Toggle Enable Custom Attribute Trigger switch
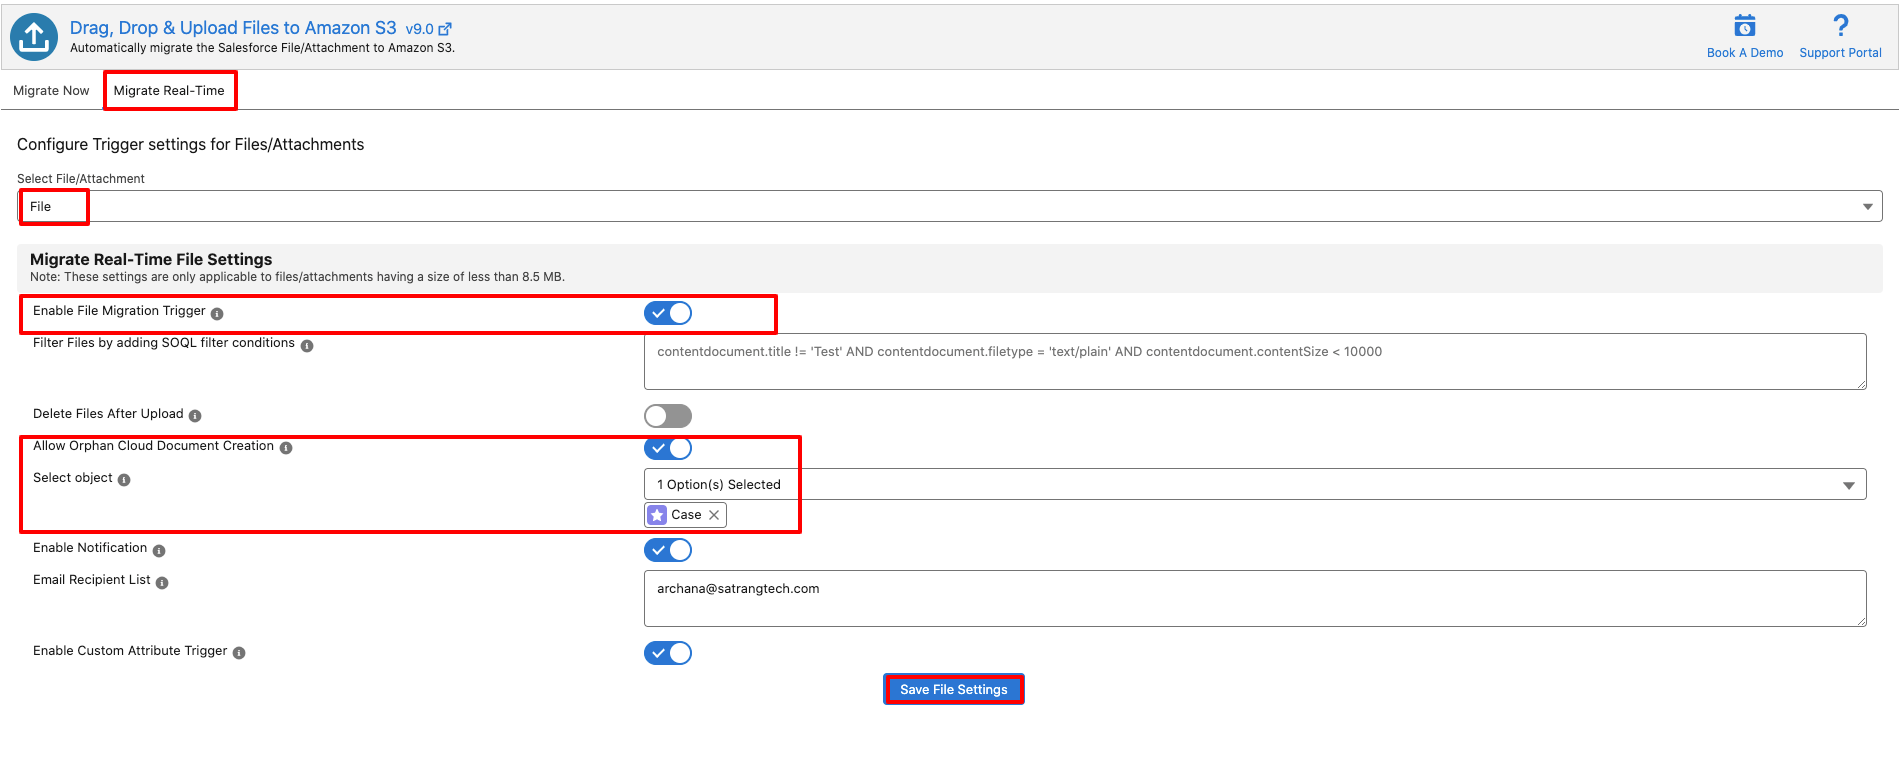 click(x=668, y=653)
